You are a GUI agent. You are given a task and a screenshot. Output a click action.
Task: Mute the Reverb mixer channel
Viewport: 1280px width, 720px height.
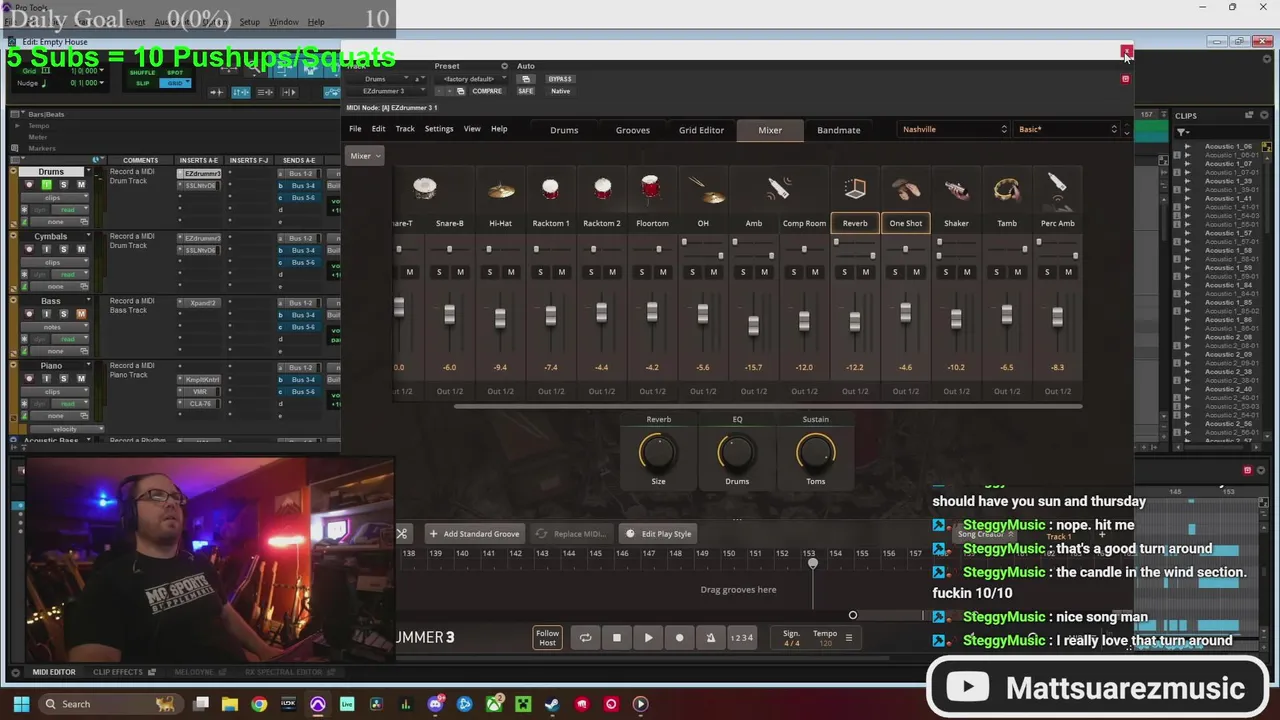865,272
